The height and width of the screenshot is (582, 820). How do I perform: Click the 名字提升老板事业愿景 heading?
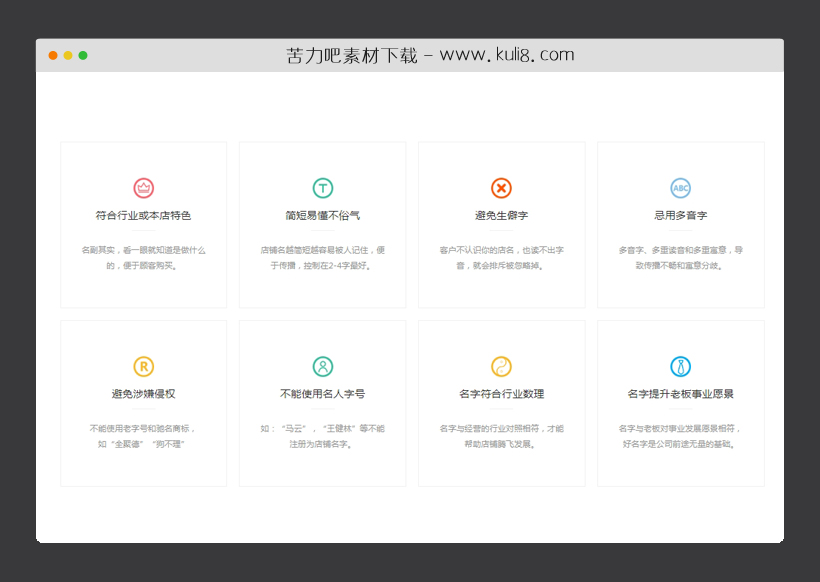(x=680, y=393)
